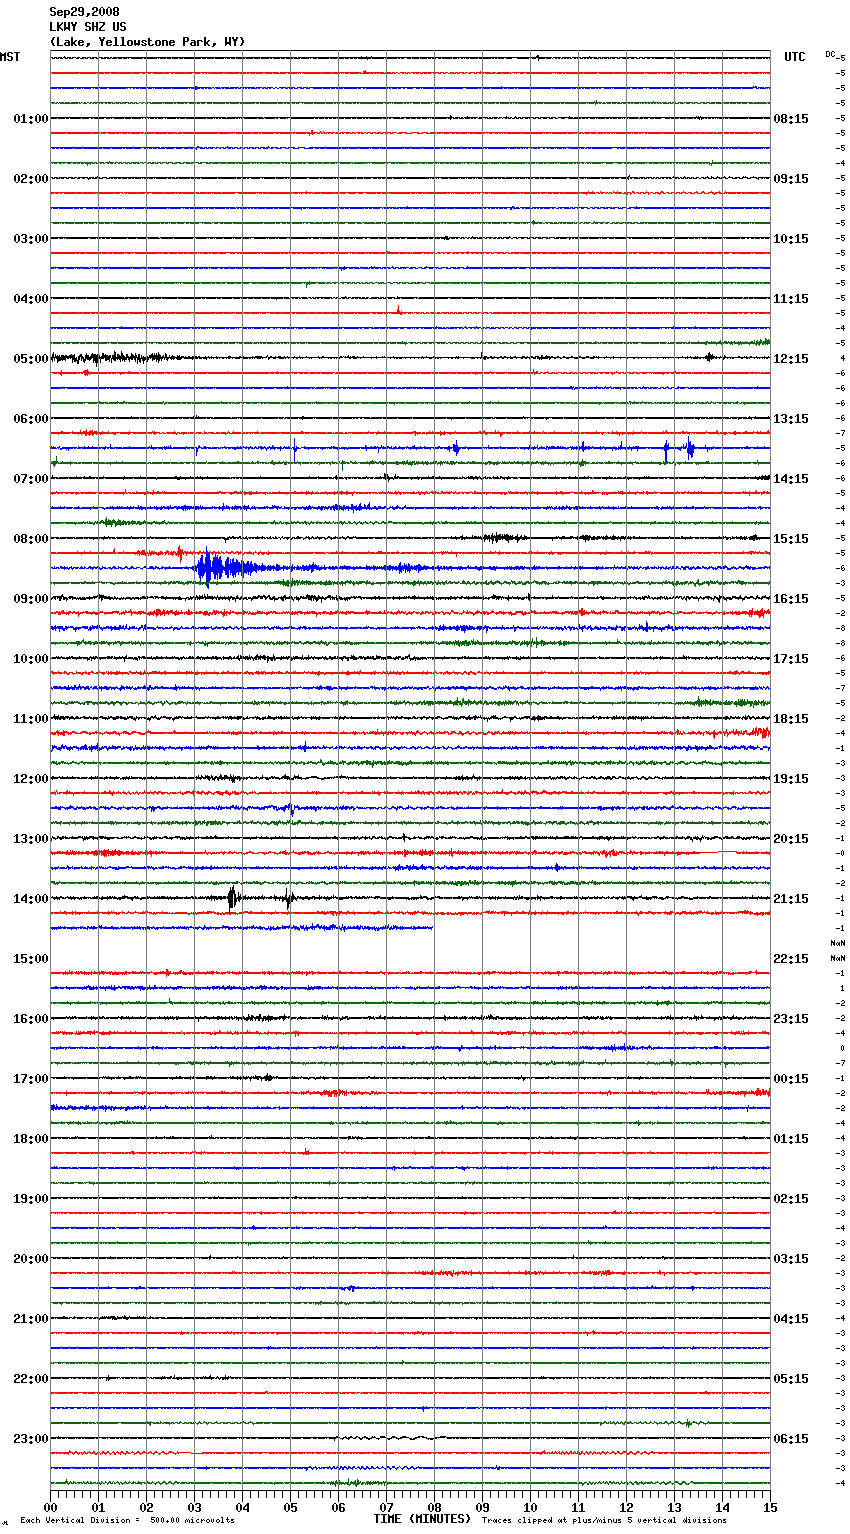
Task: Click the 23:15 UTC time label
Action: (x=791, y=1019)
